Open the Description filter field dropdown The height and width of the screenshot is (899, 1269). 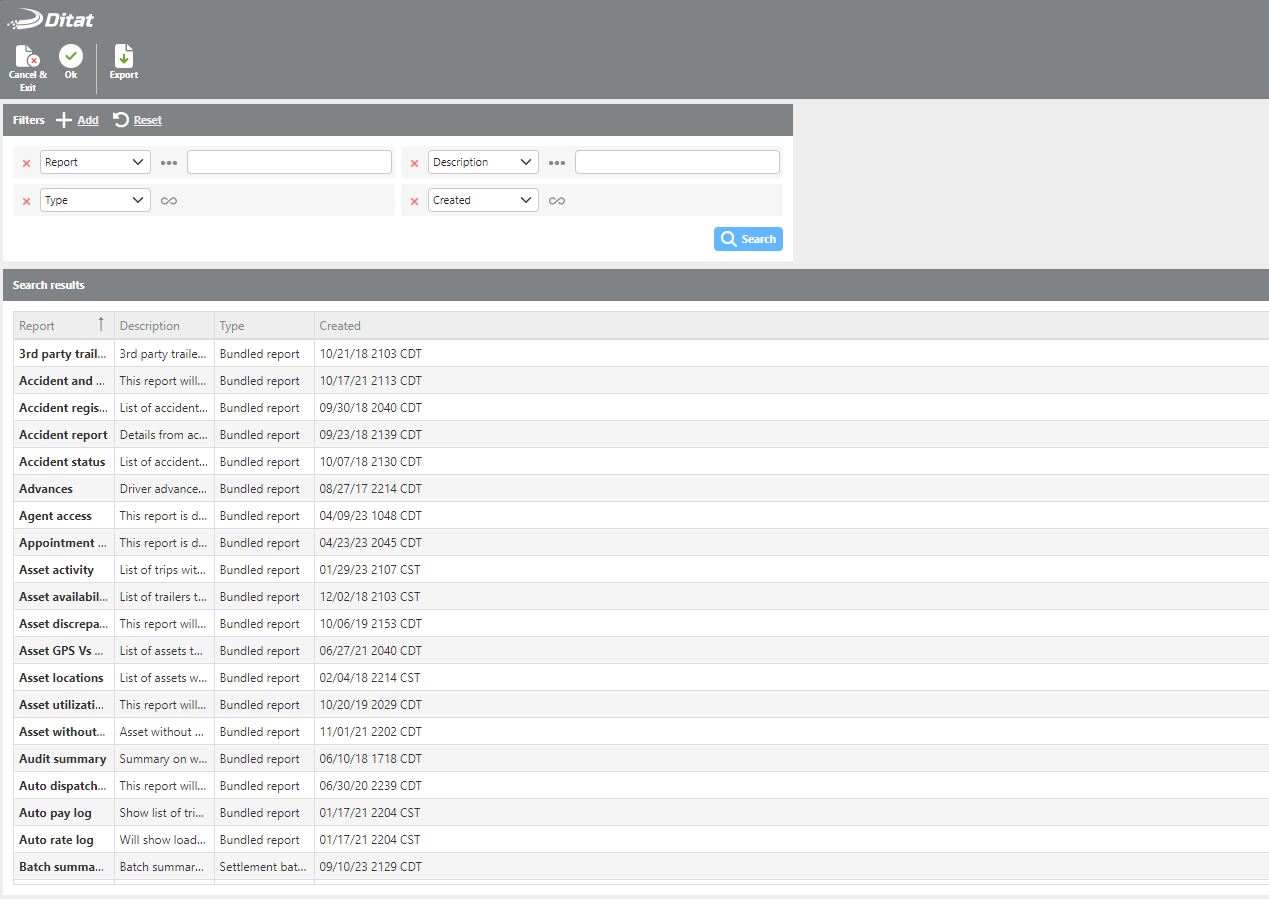tap(483, 162)
